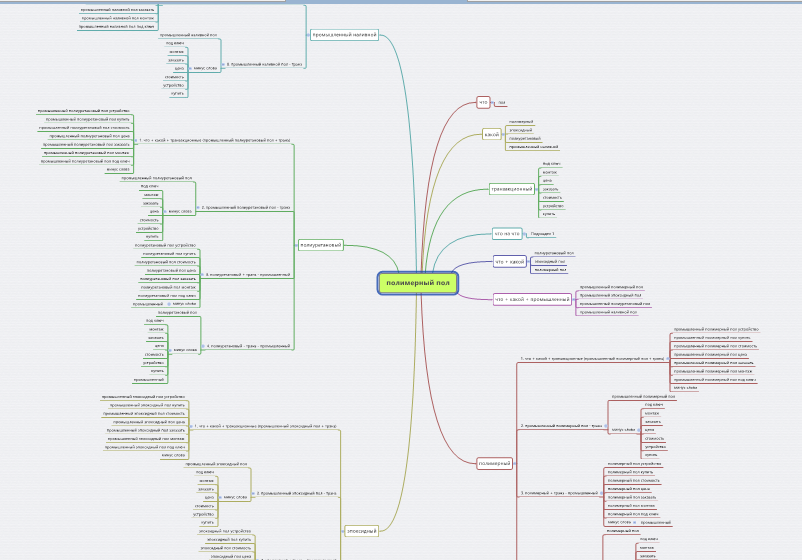Collapse the "что из что" node toggle
This screenshot has width=802, height=560.
(x=524, y=234)
